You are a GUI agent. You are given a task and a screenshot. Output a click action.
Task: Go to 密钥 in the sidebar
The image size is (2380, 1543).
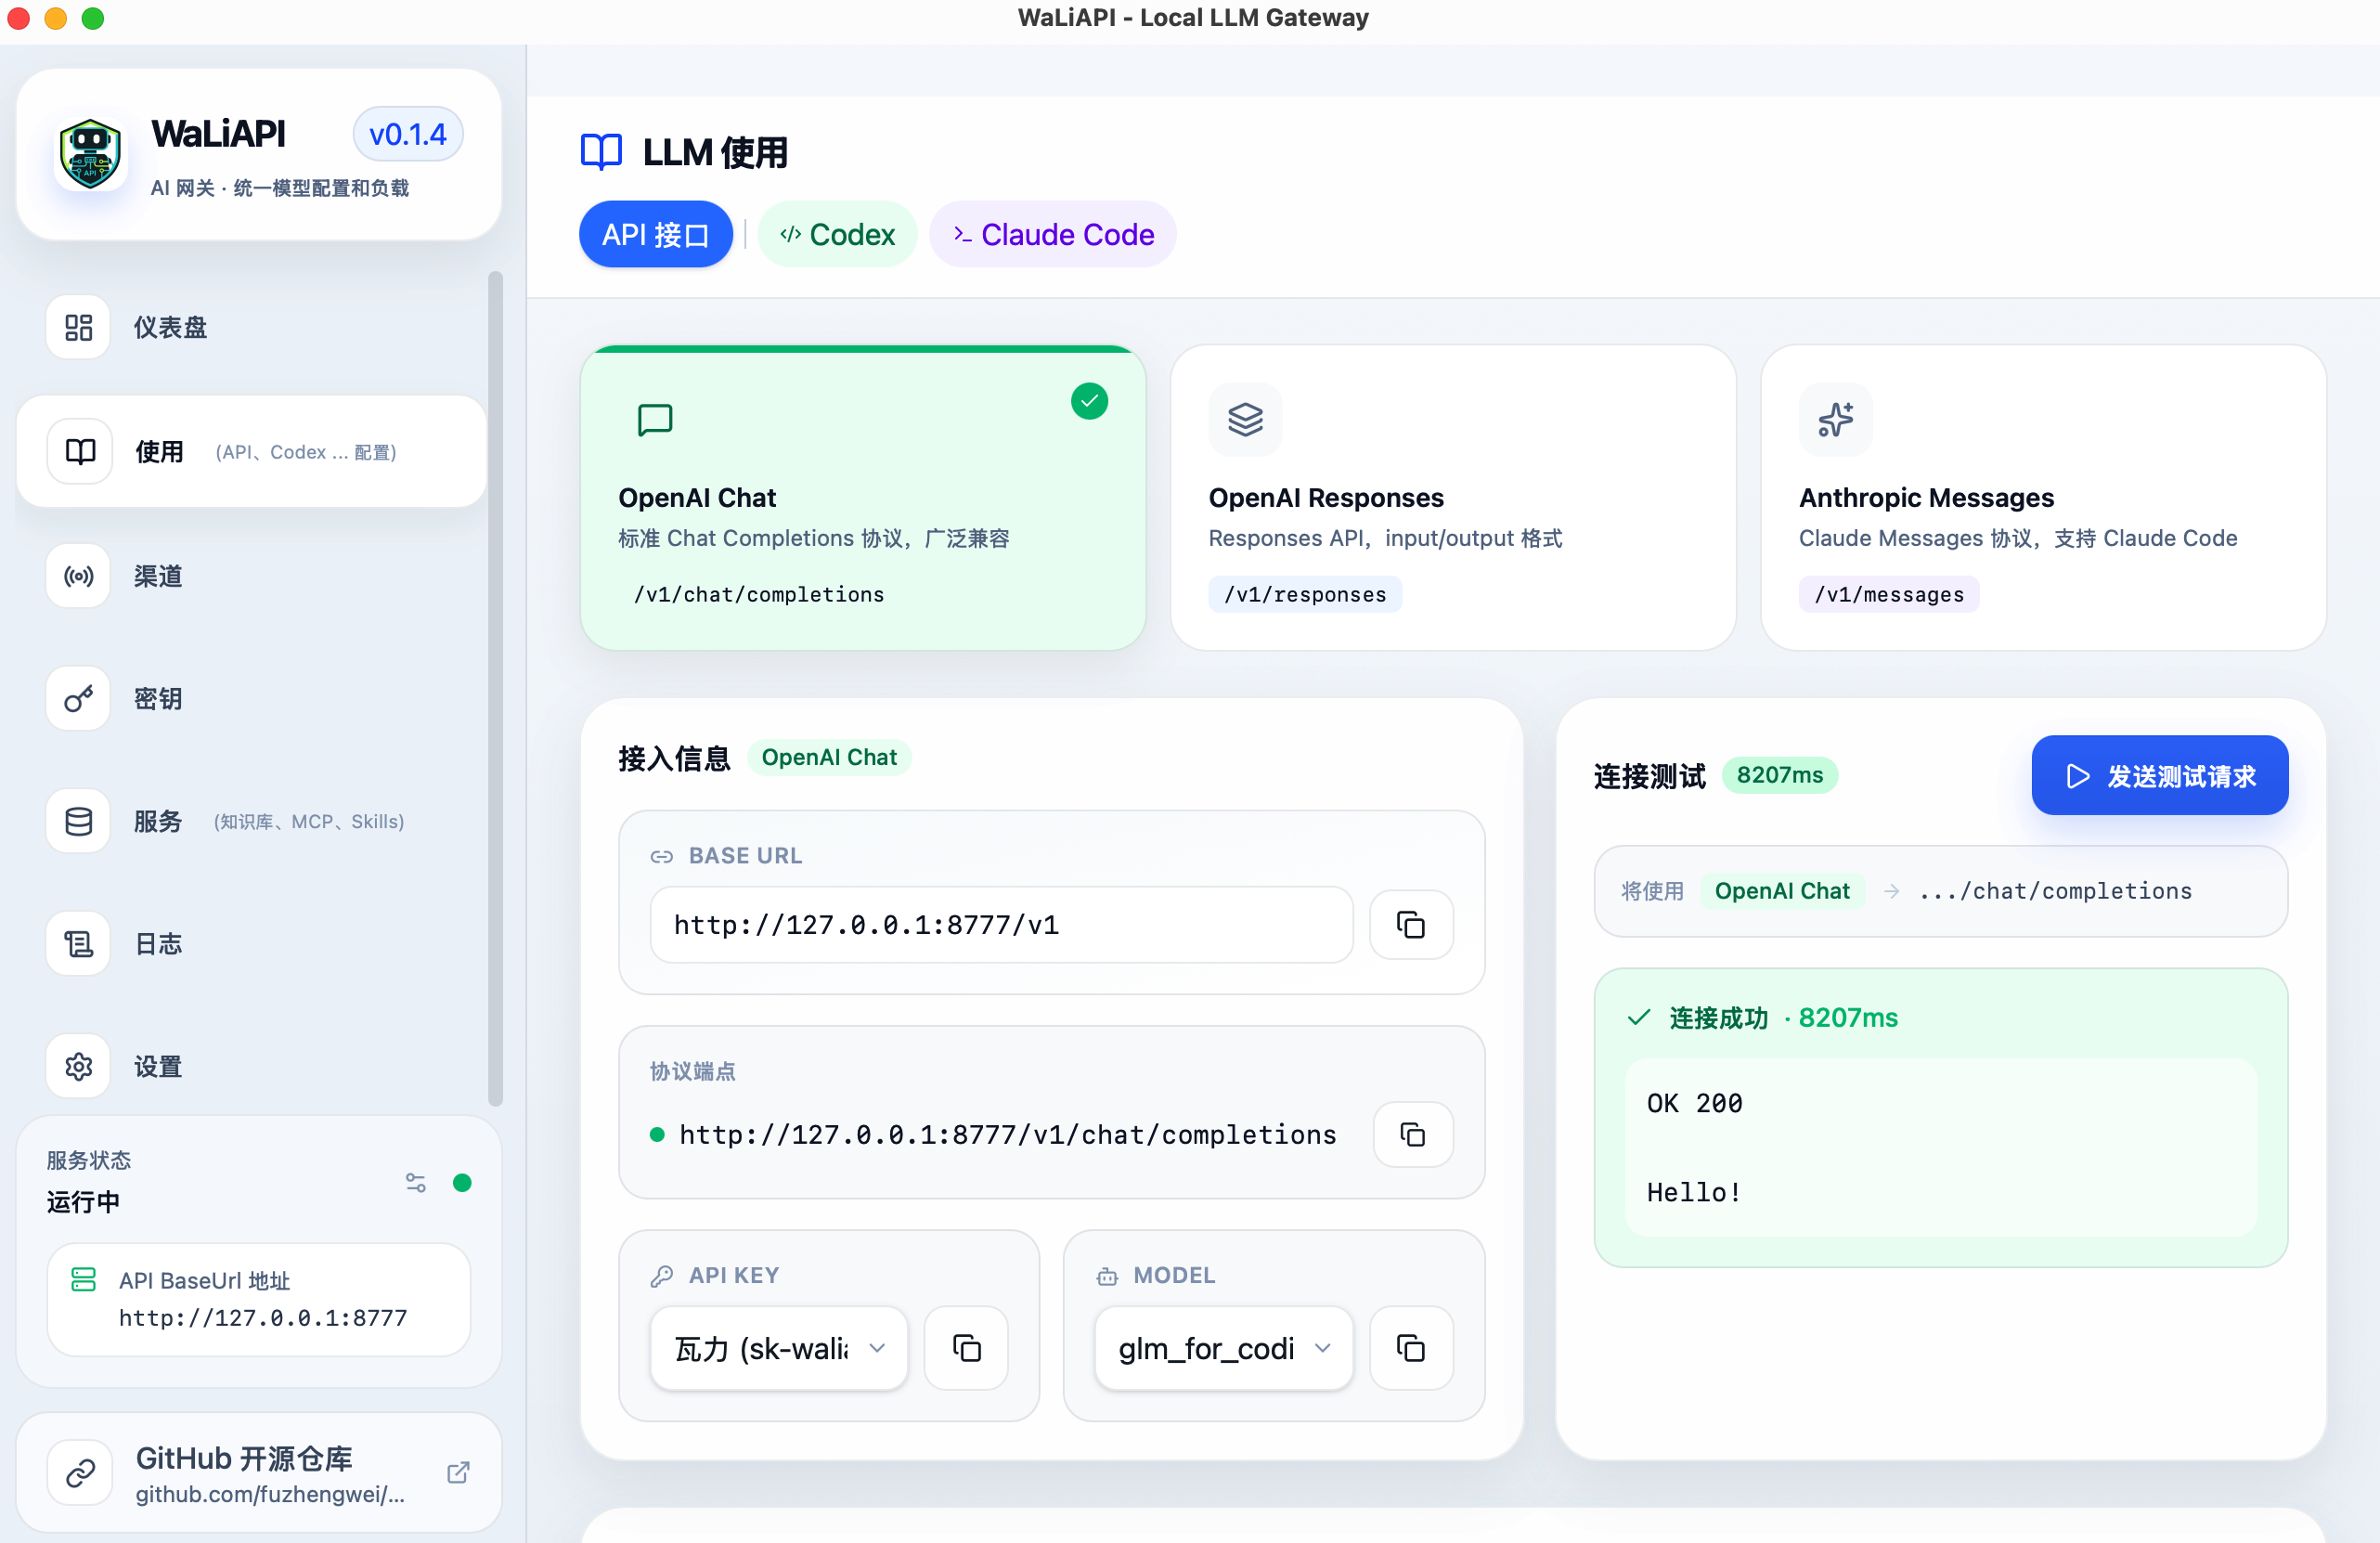[x=251, y=699]
